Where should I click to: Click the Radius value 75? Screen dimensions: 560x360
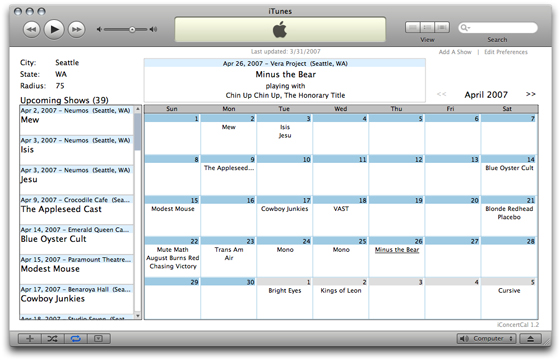pos(60,86)
